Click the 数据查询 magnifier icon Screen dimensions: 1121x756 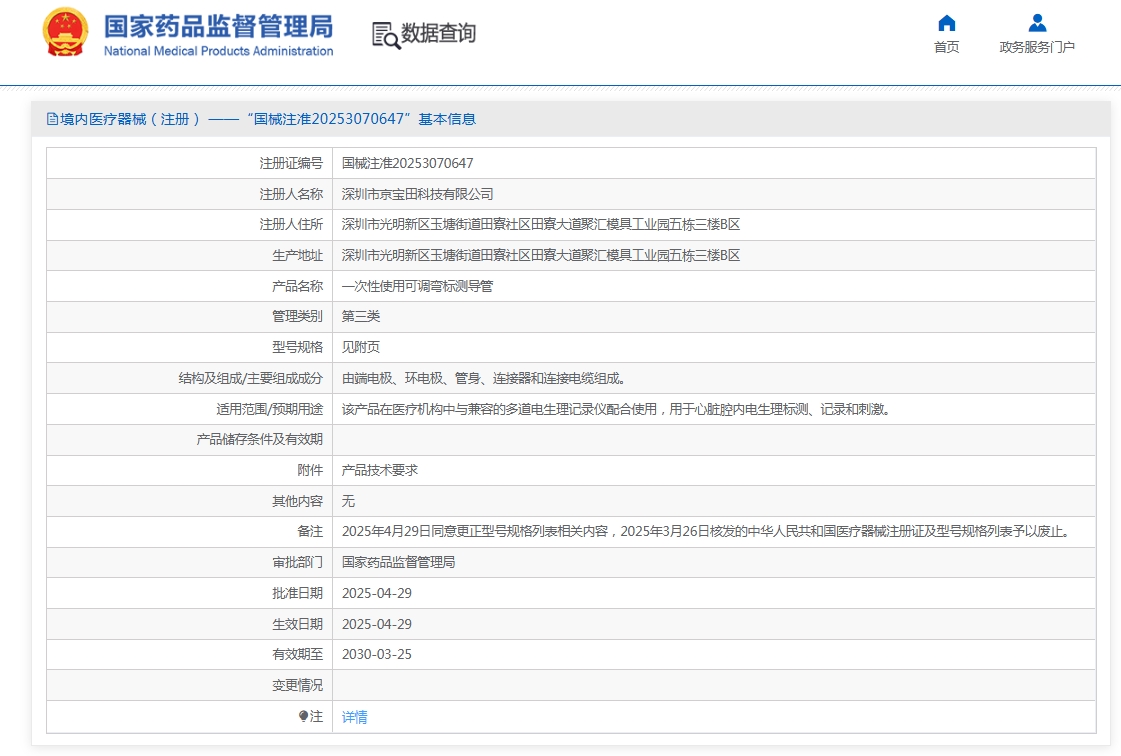(x=385, y=35)
